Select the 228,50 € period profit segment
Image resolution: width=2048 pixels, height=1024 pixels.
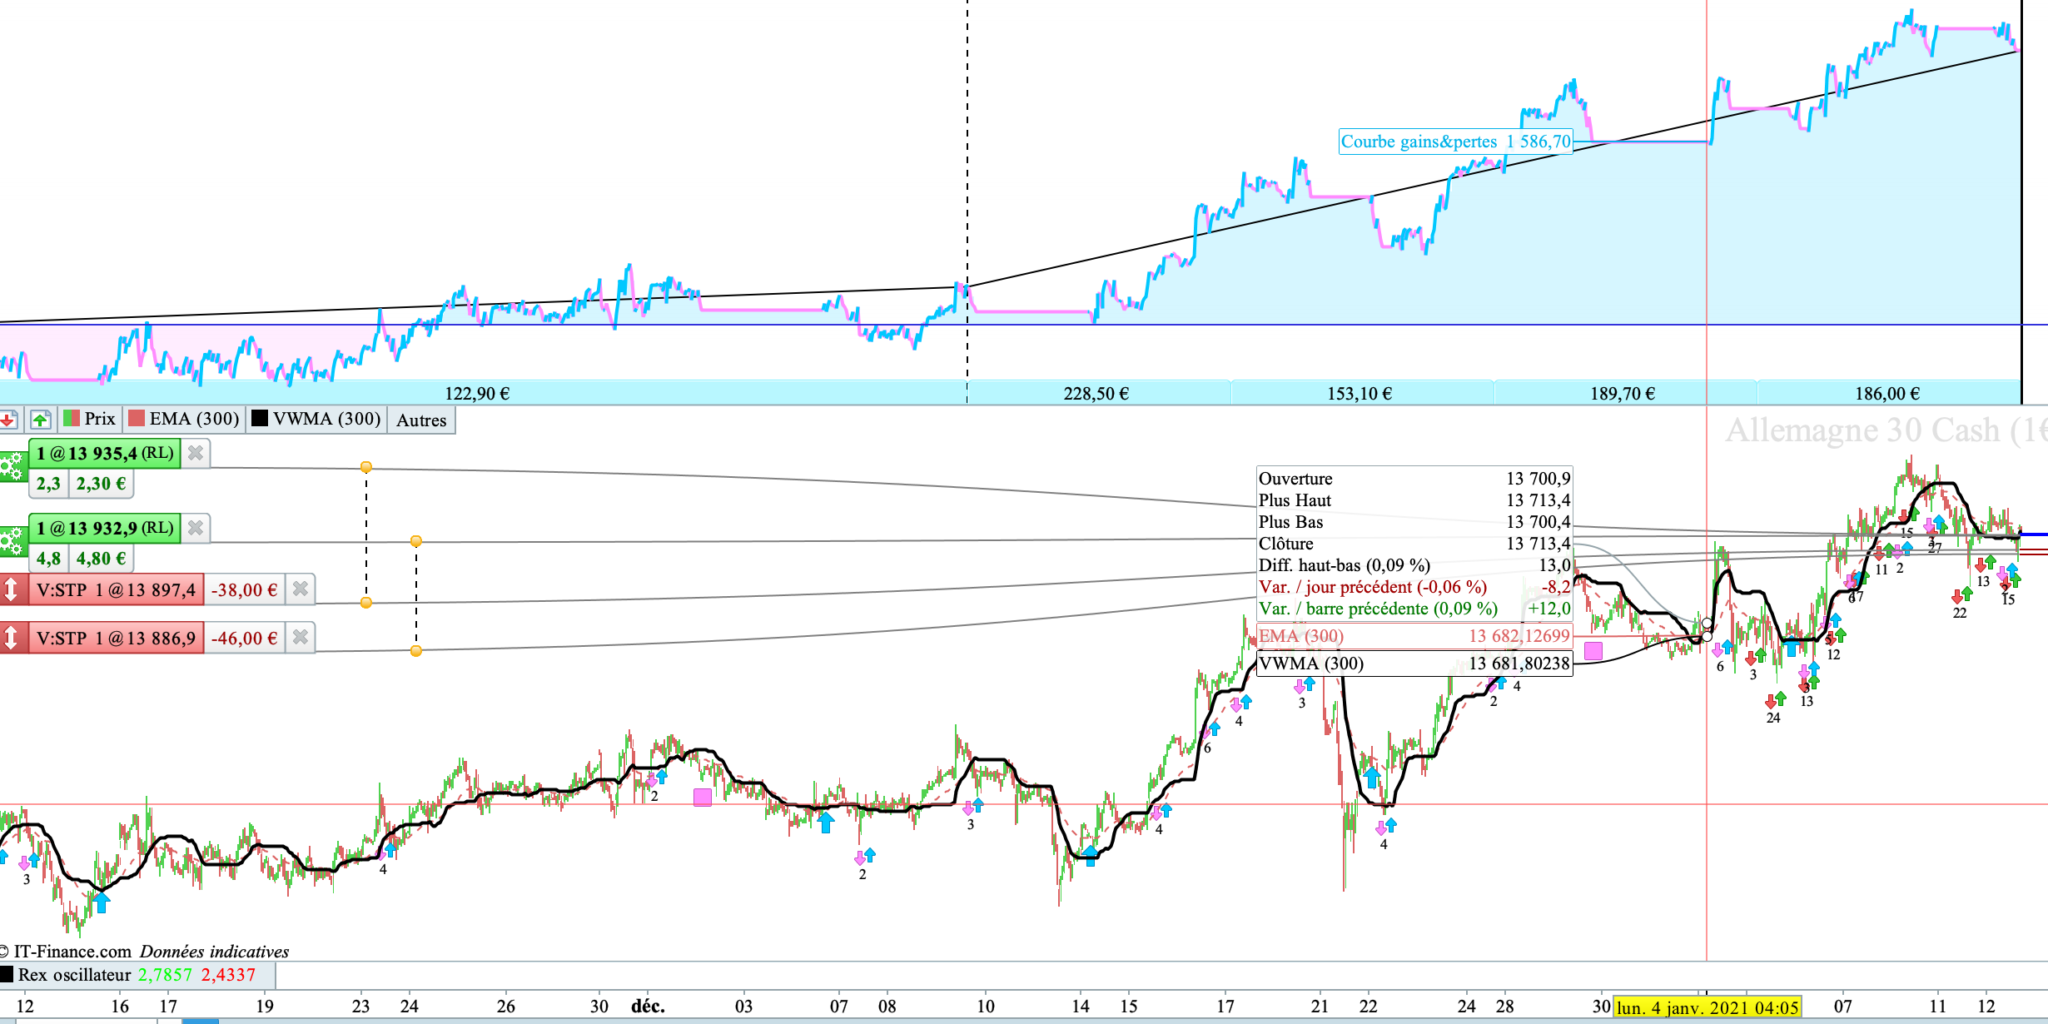[1096, 394]
